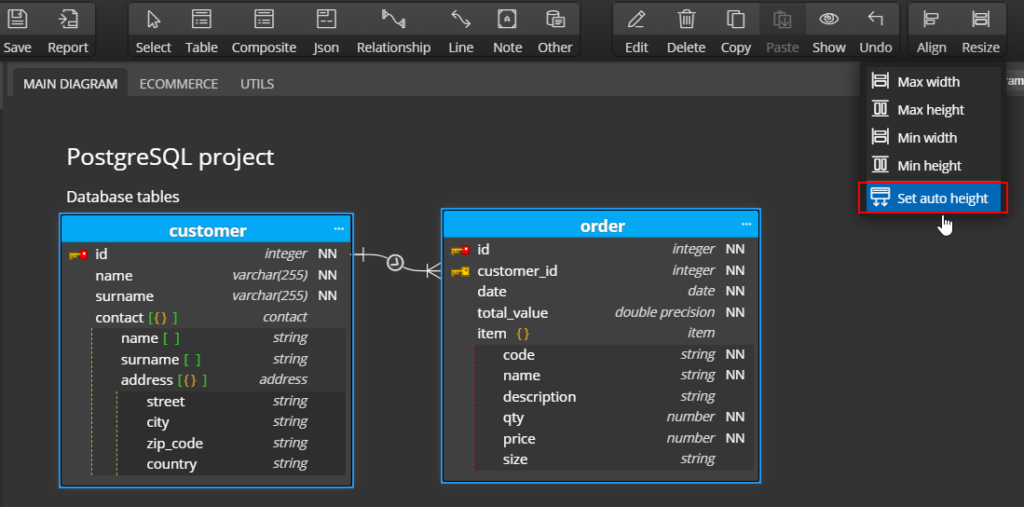Select the zip_code field row
Image resolution: width=1024 pixels, height=507 pixels.
point(230,444)
